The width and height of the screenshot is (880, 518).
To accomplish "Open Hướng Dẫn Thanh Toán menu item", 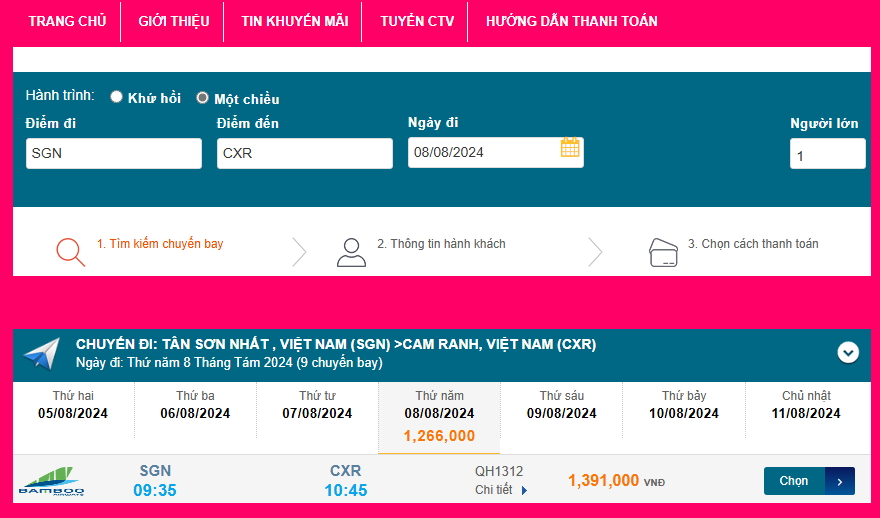I will pyautogui.click(x=571, y=21).
